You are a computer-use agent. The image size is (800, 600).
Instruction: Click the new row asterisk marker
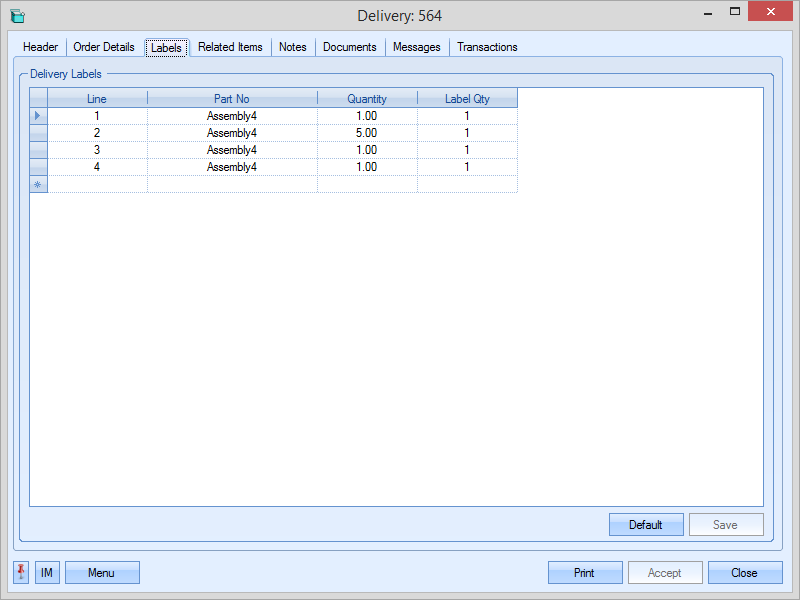pos(38,184)
